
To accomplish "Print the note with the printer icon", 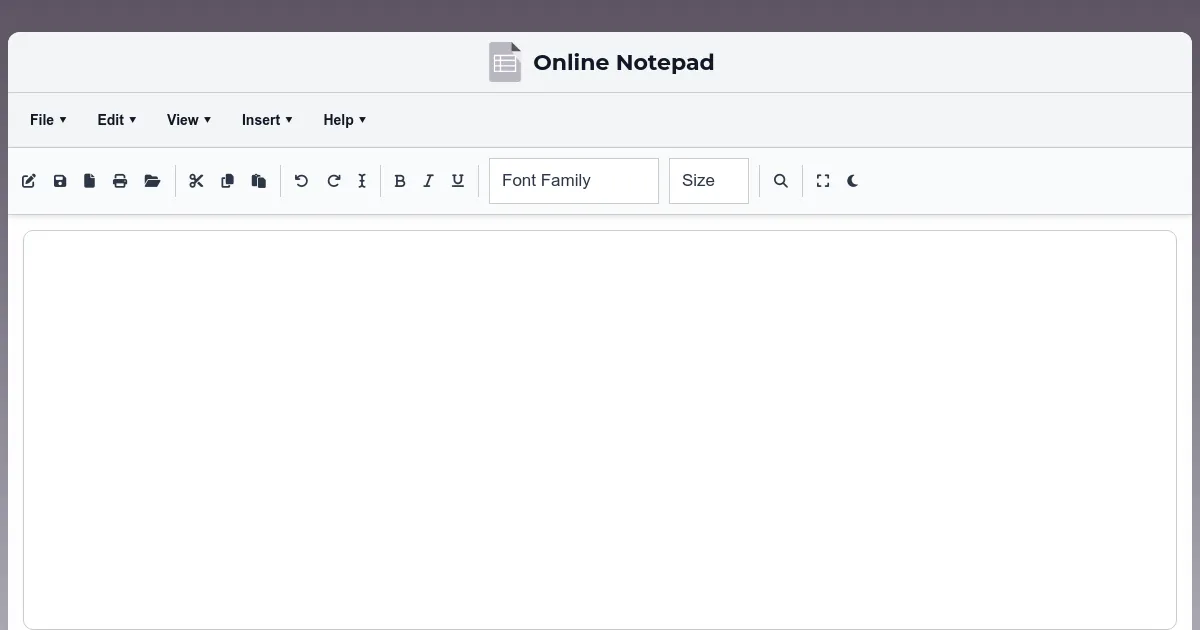I will point(120,181).
